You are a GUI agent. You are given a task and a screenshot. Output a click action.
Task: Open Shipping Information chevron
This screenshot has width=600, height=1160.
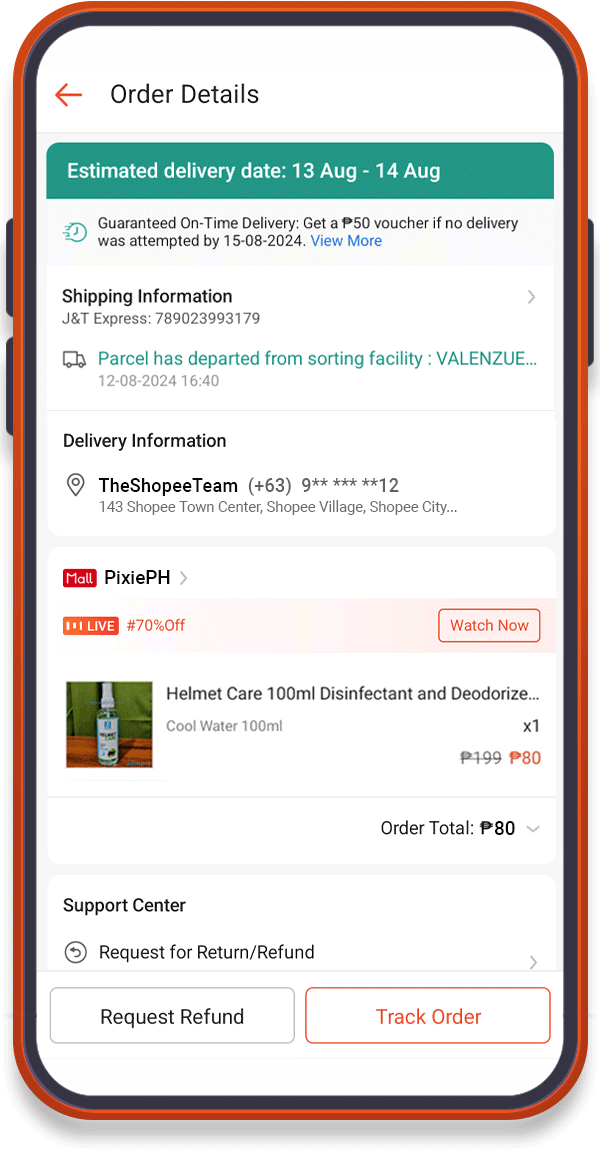pyautogui.click(x=531, y=297)
